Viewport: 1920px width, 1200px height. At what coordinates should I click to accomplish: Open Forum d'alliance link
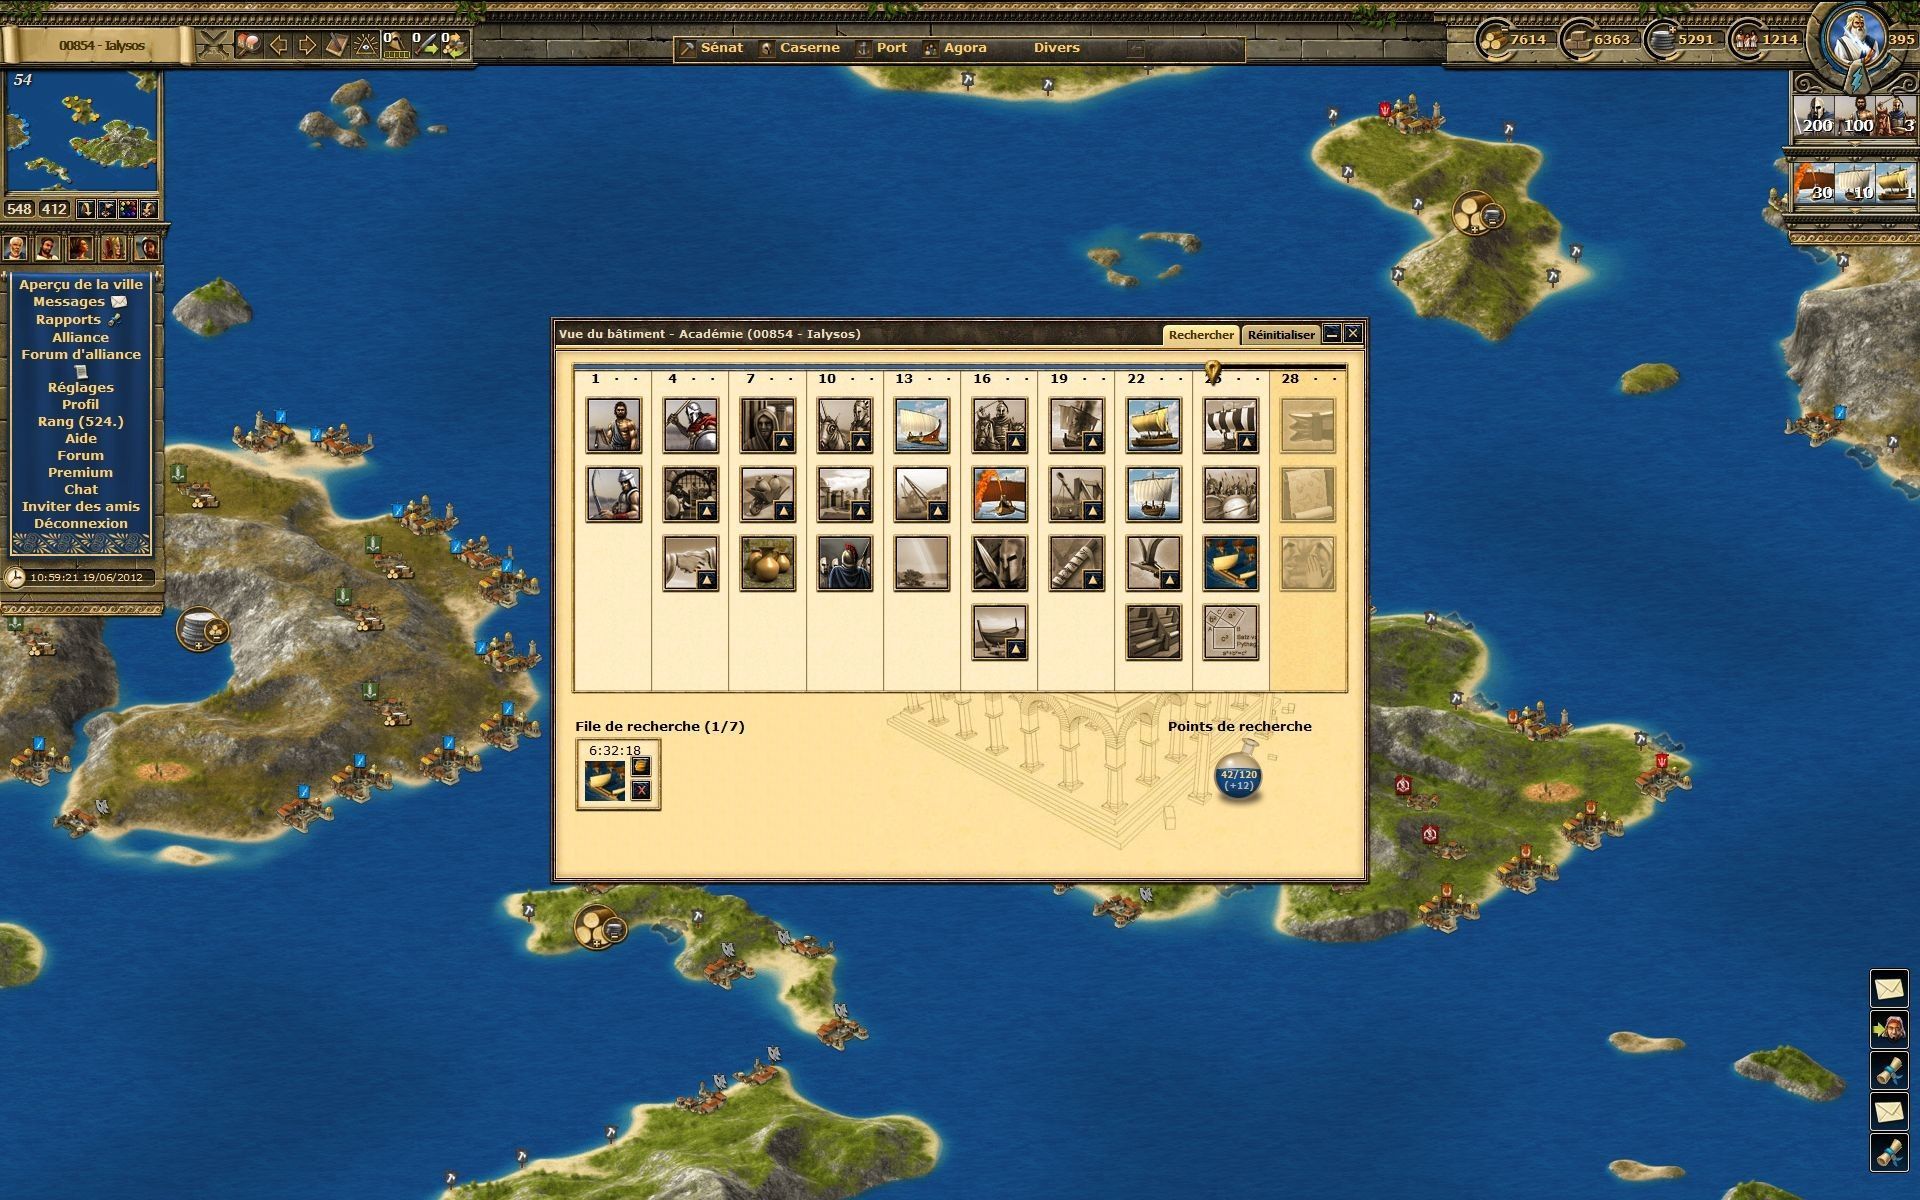[81, 354]
